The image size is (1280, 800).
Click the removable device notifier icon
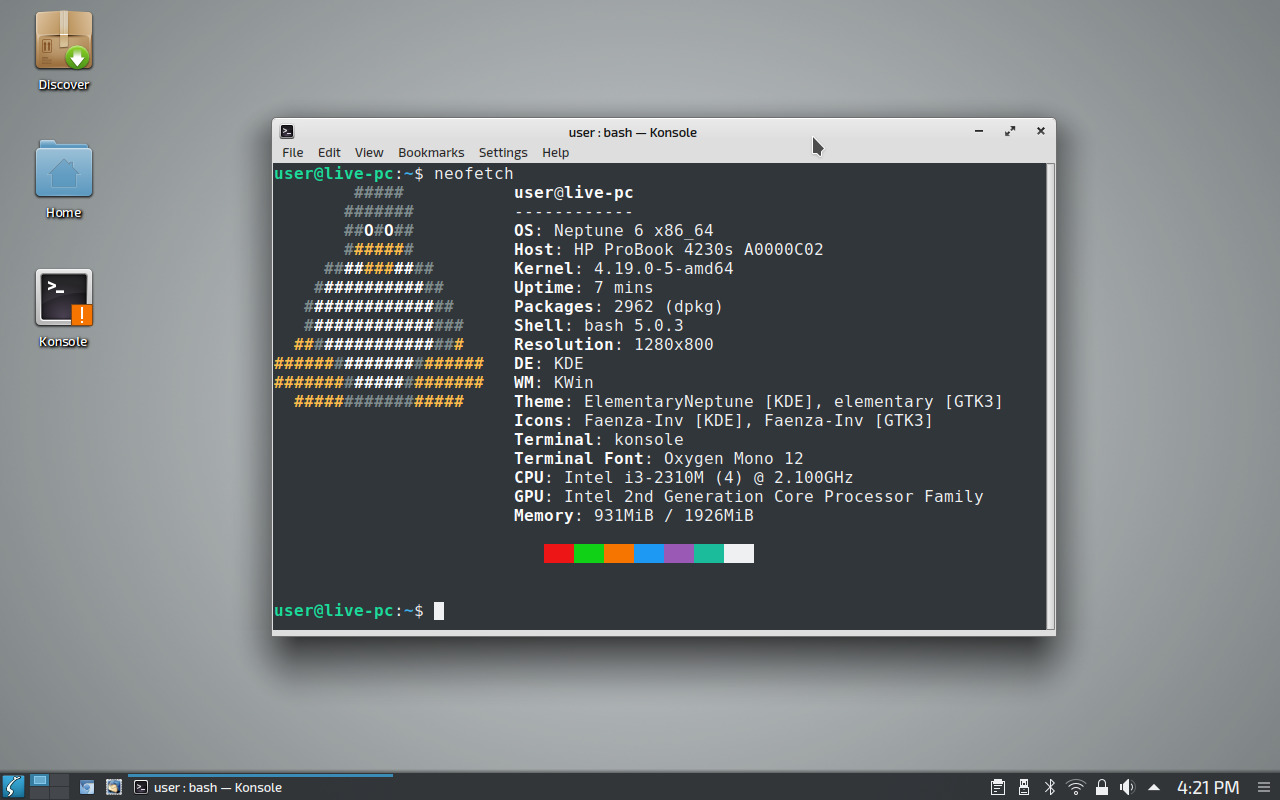(1023, 787)
